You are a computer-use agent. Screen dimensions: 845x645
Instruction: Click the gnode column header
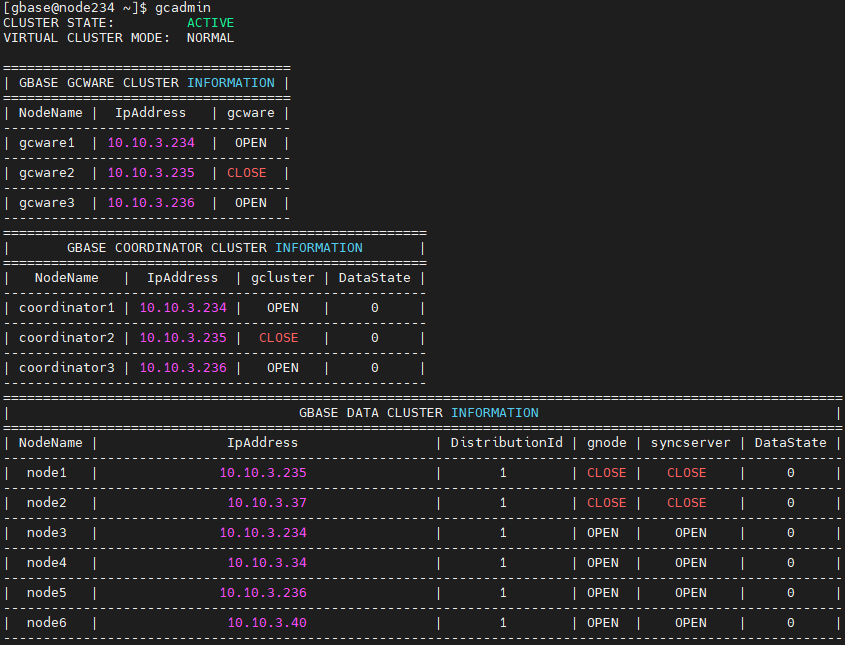[x=607, y=443]
